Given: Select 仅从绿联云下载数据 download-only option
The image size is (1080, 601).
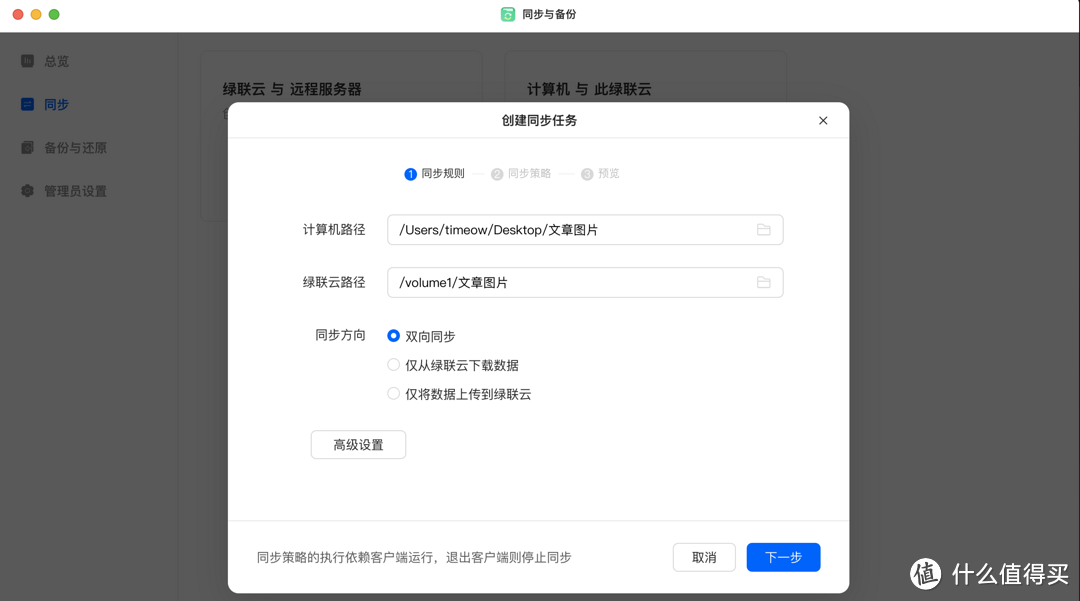Looking at the screenshot, I should pos(393,364).
